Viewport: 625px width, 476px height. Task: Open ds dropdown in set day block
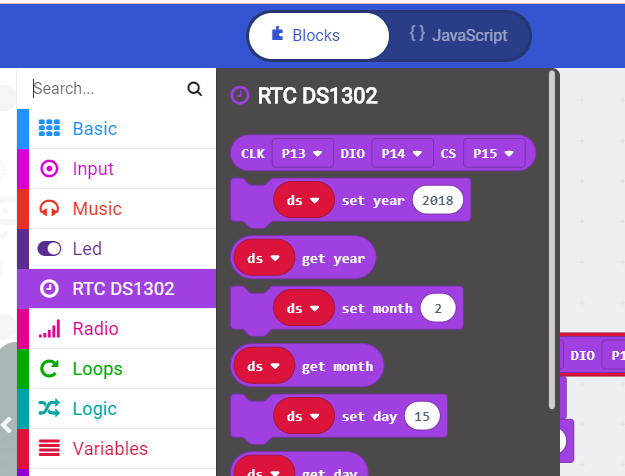pyautogui.click(x=303, y=416)
